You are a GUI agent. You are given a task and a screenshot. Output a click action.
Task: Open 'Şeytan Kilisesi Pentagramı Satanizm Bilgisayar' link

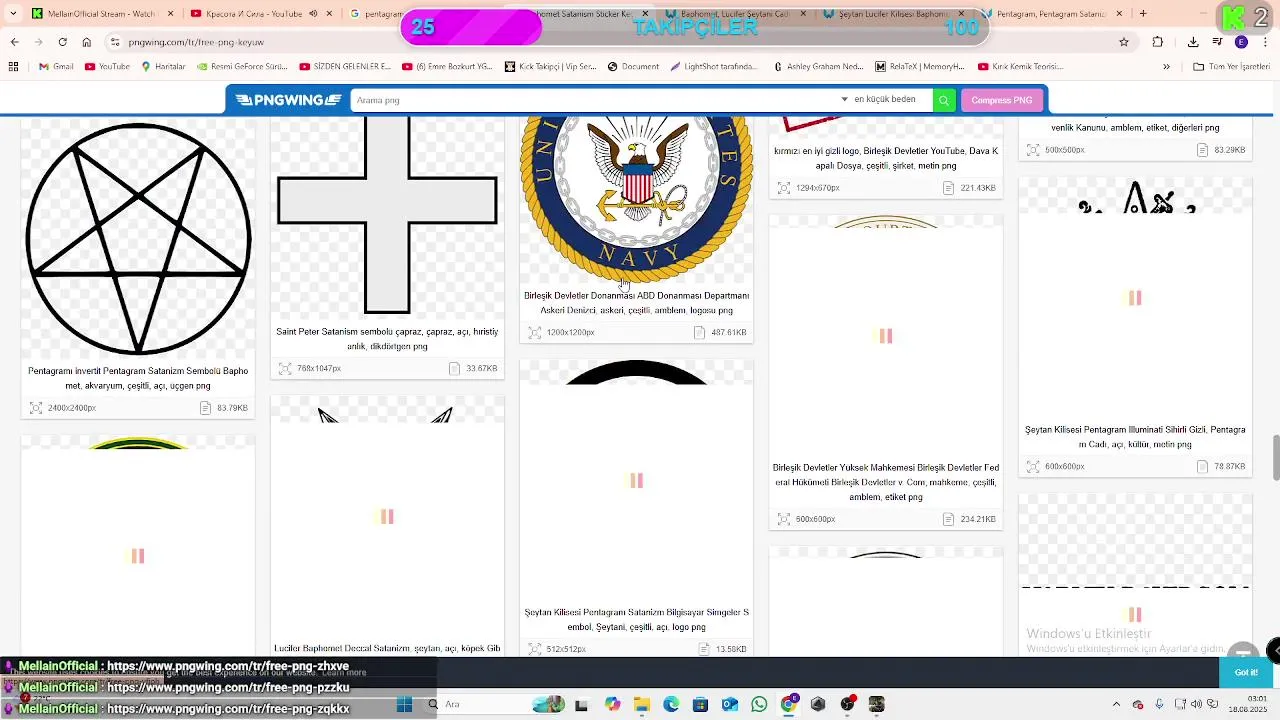pos(636,619)
